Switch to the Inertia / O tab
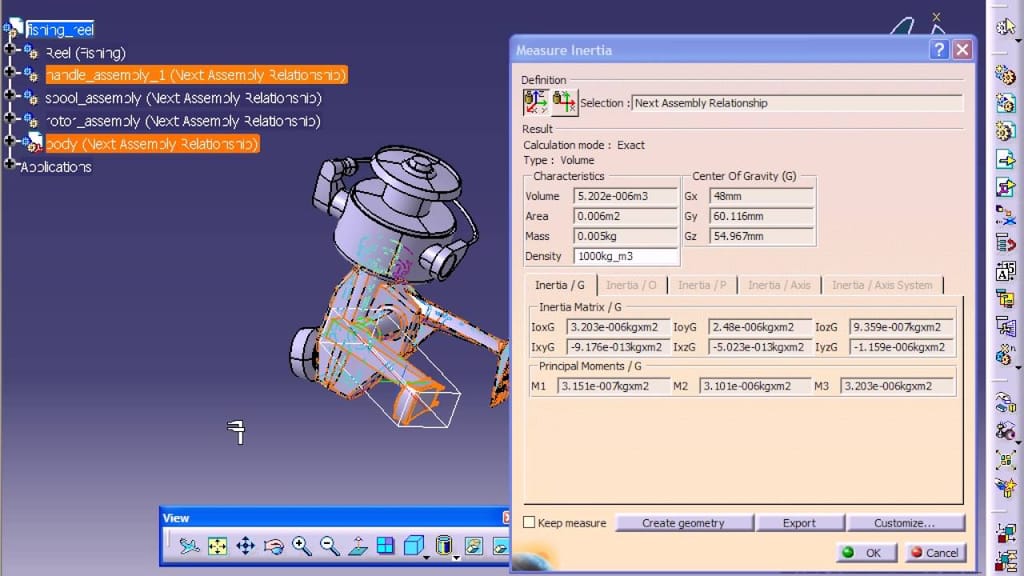 (x=633, y=285)
